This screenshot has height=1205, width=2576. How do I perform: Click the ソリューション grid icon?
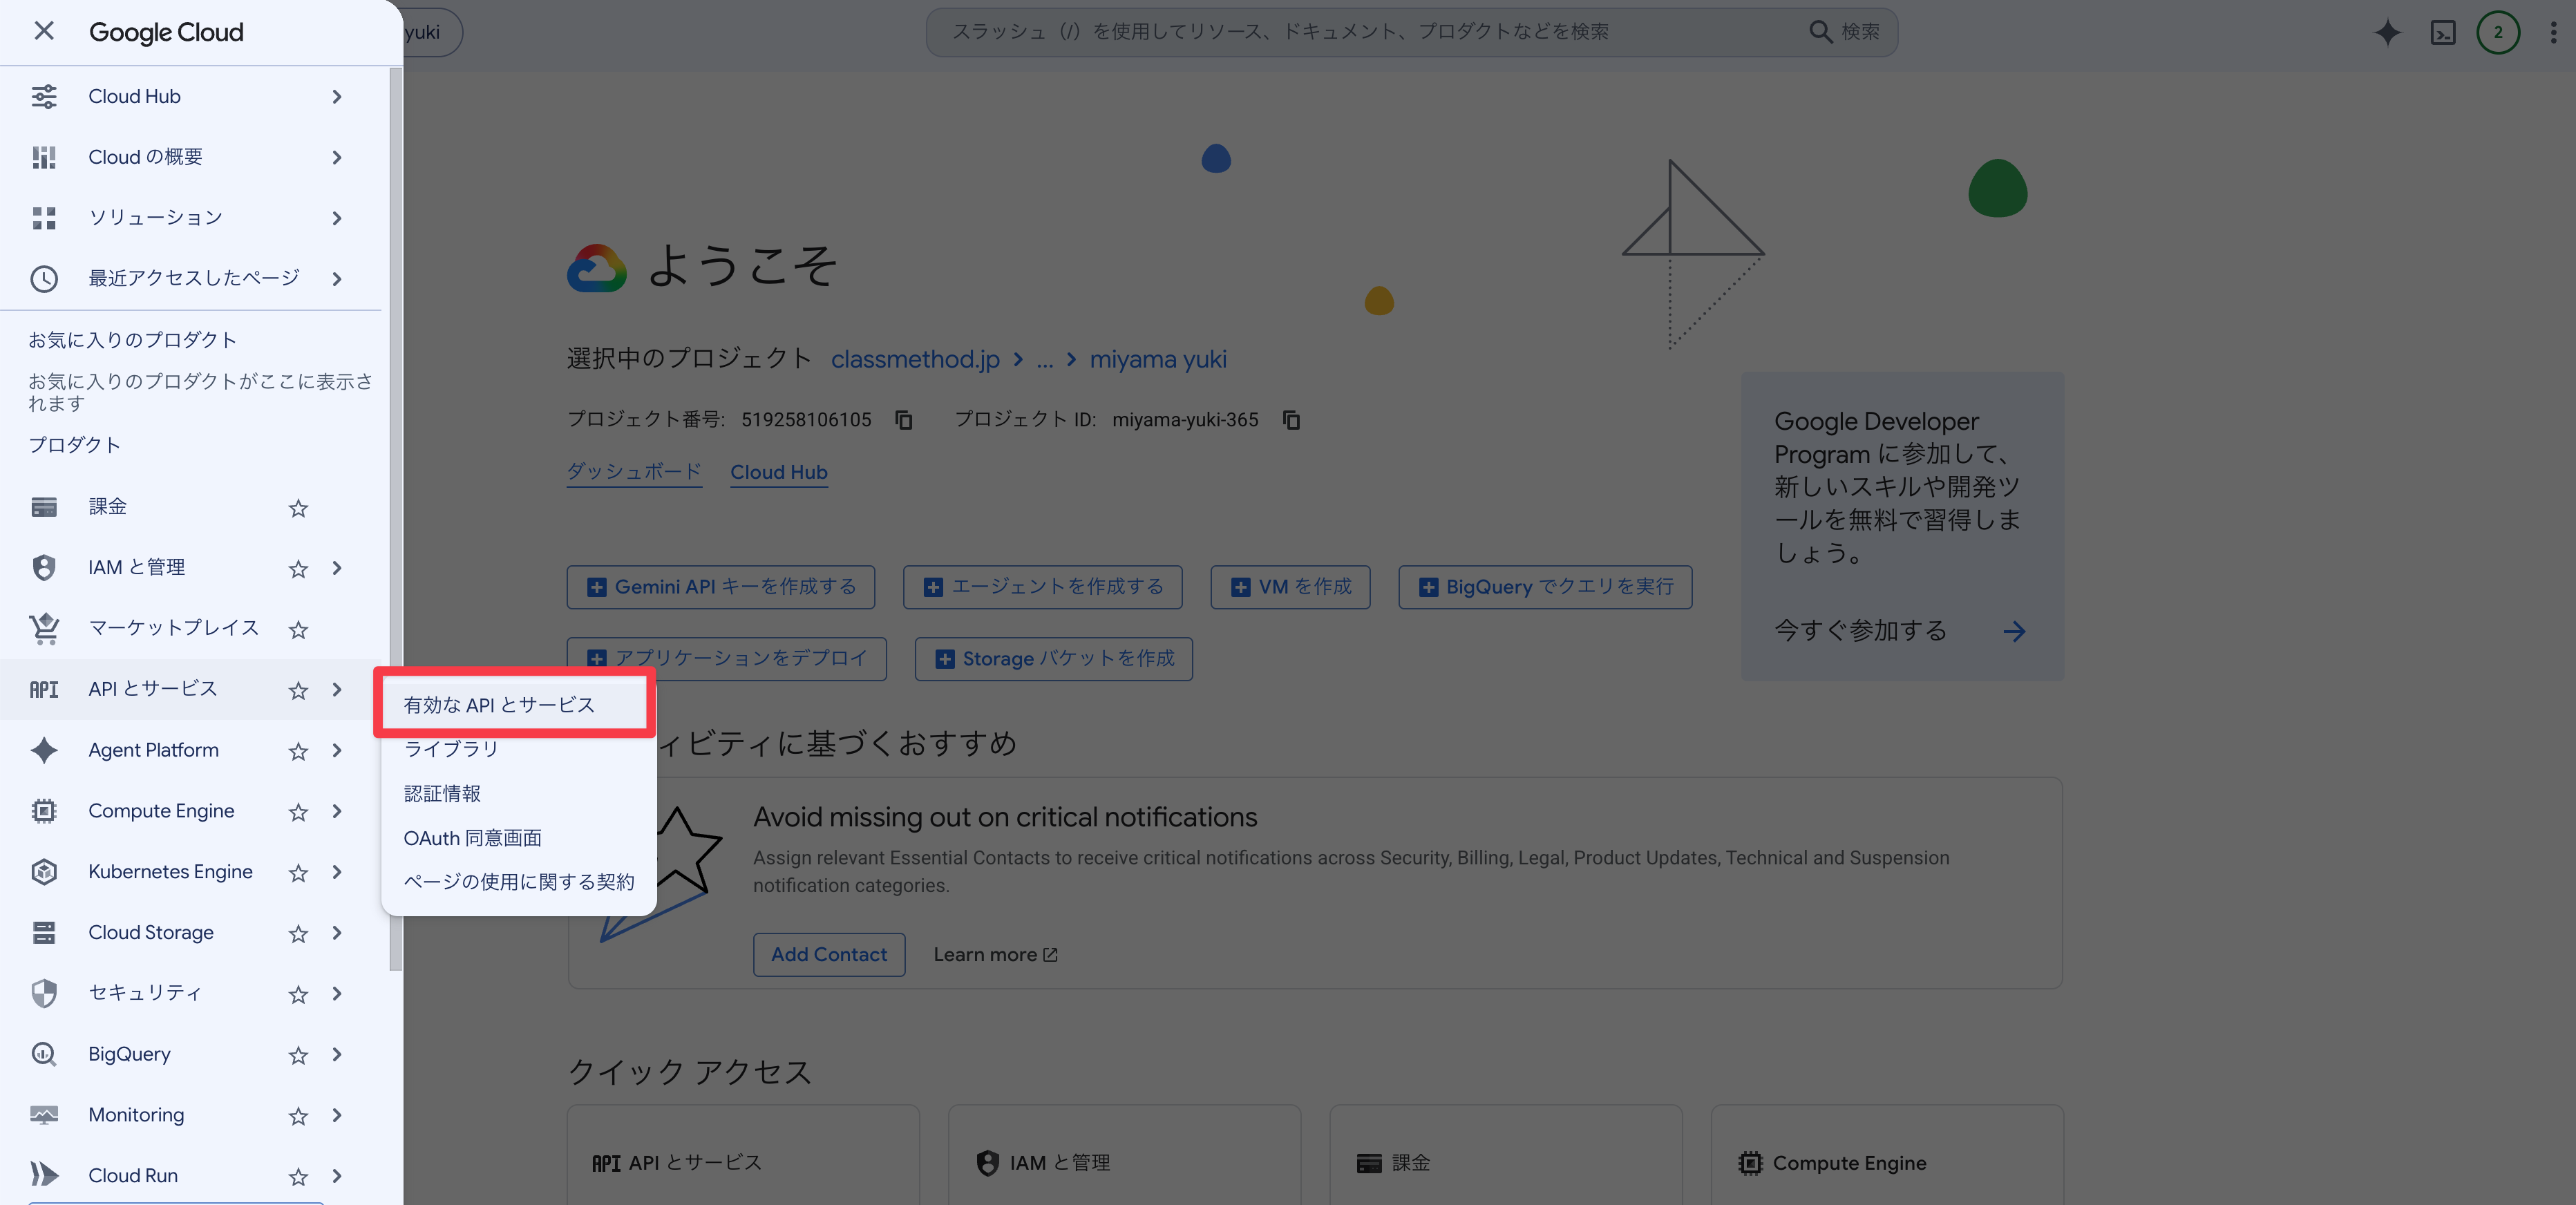(x=43, y=218)
